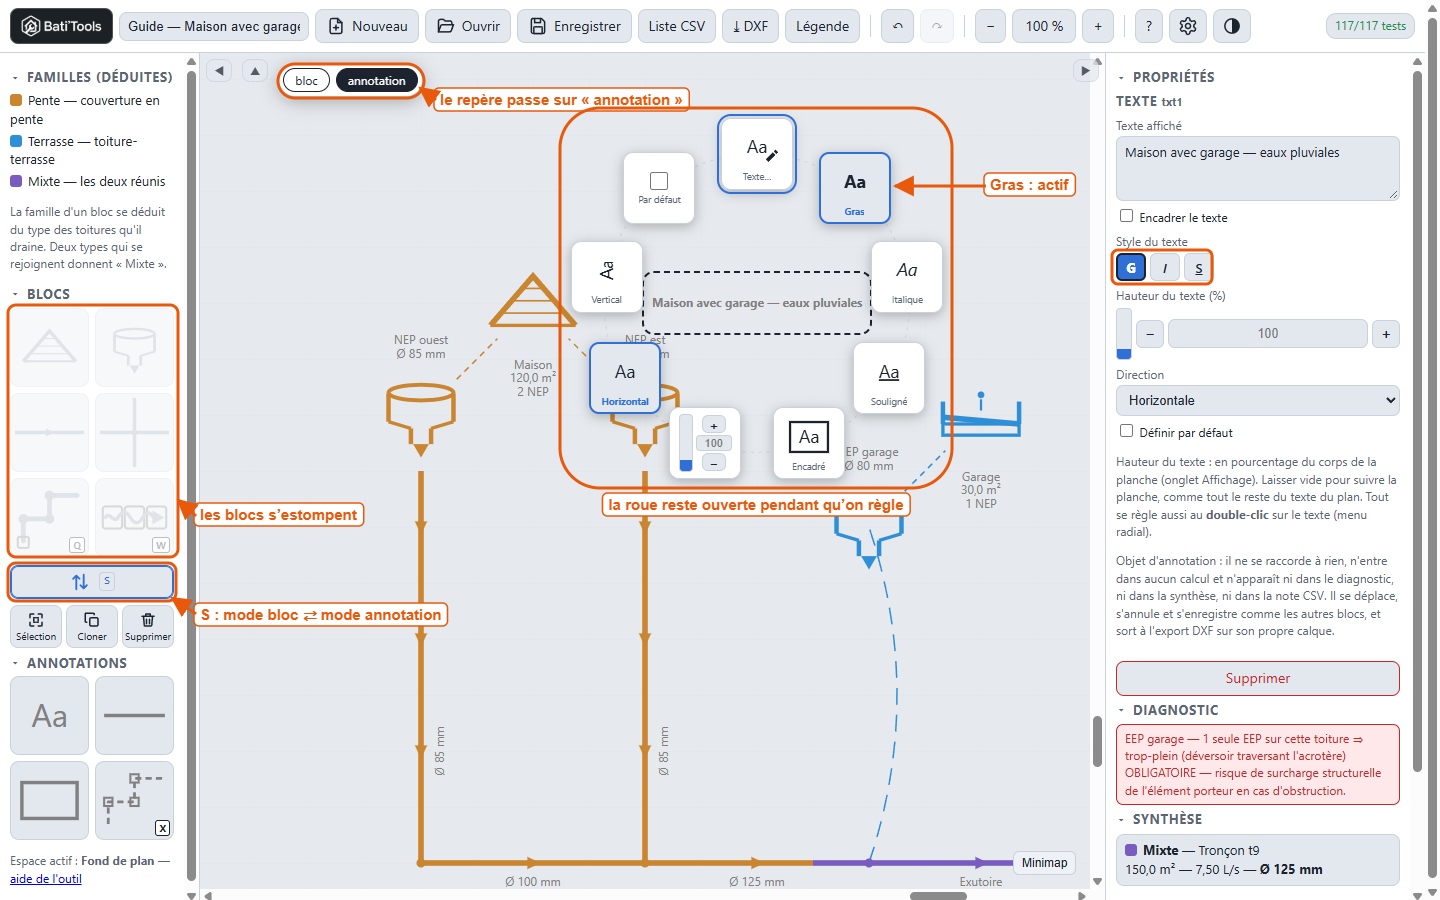Toggle italic I style button

tap(1165, 267)
